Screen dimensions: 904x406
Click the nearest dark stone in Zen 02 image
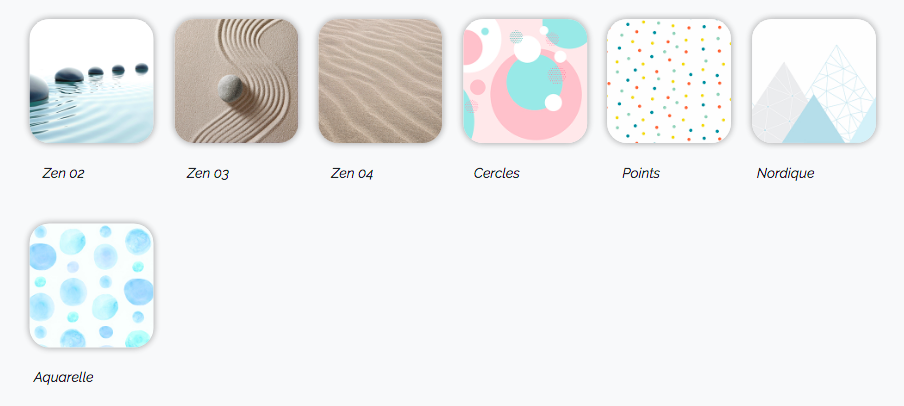point(39,91)
